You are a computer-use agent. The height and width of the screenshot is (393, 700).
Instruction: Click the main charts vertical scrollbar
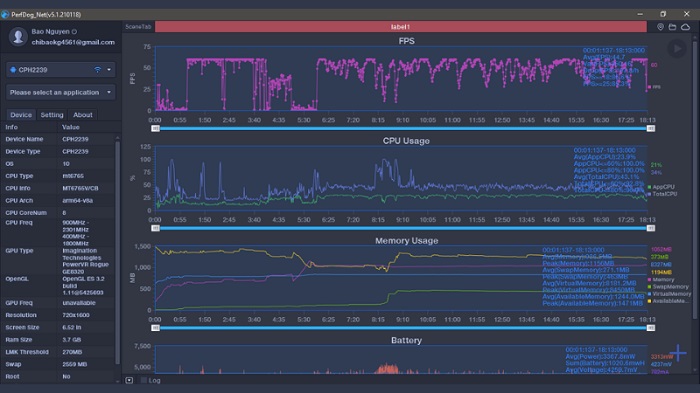[695, 180]
